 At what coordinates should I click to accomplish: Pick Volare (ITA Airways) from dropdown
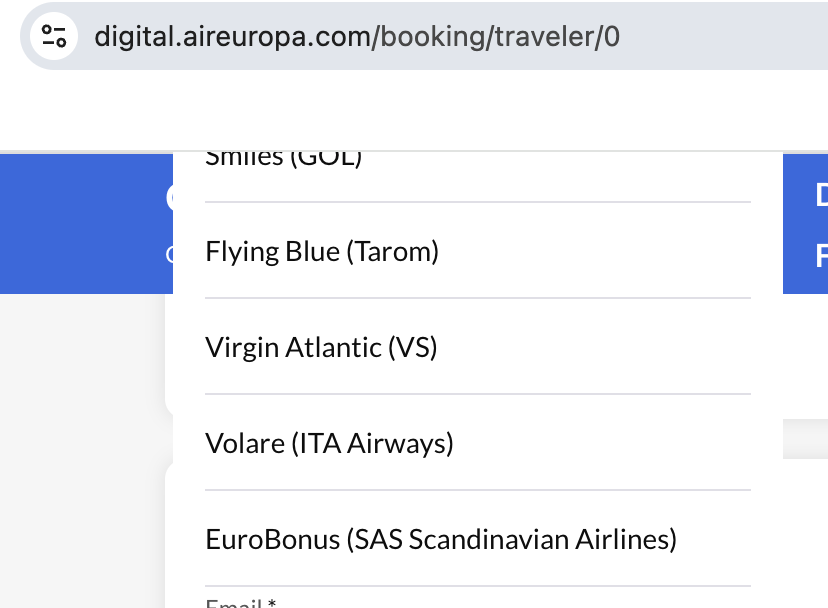[x=329, y=443]
